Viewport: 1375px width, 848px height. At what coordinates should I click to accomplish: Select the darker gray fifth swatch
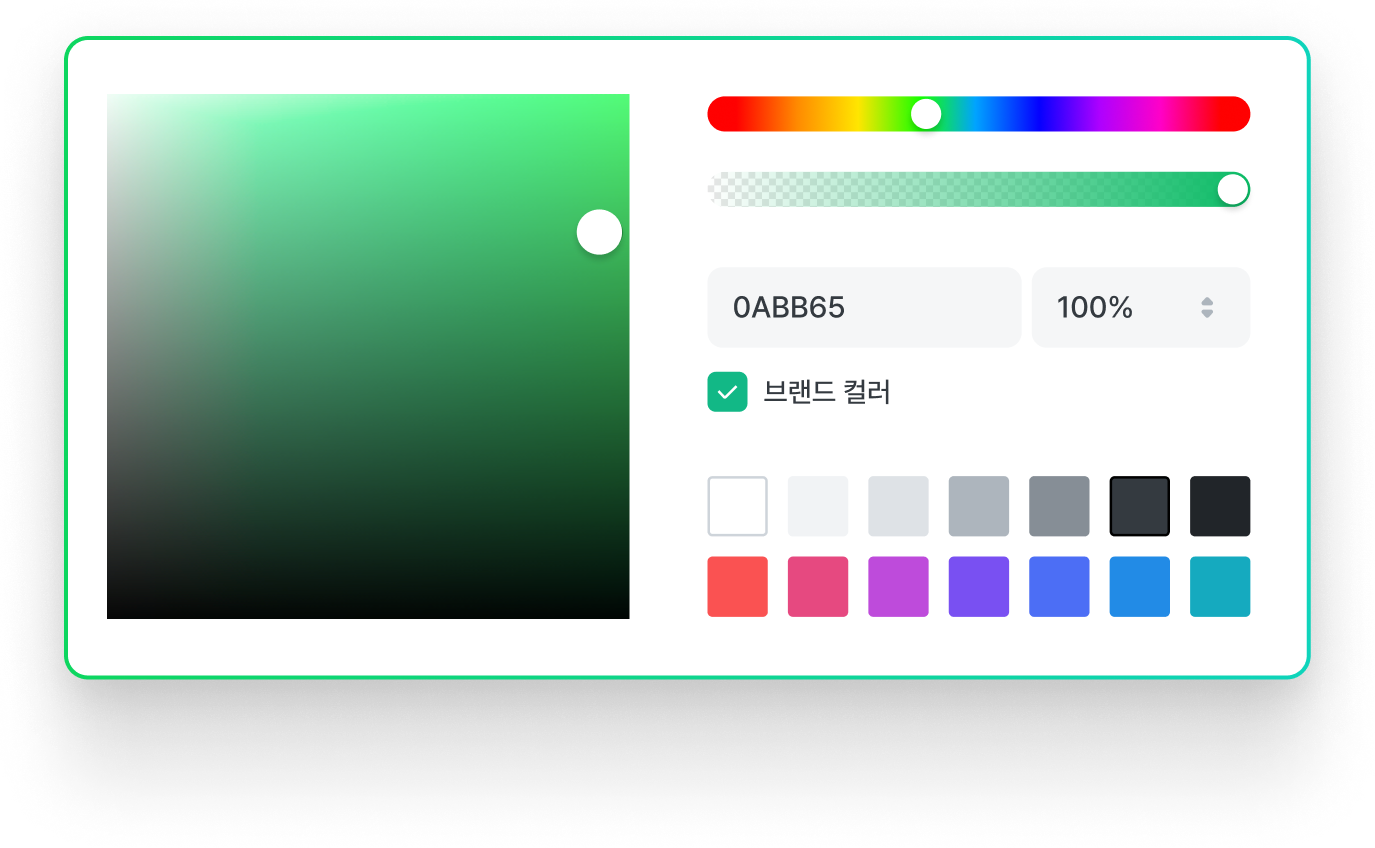click(1059, 506)
